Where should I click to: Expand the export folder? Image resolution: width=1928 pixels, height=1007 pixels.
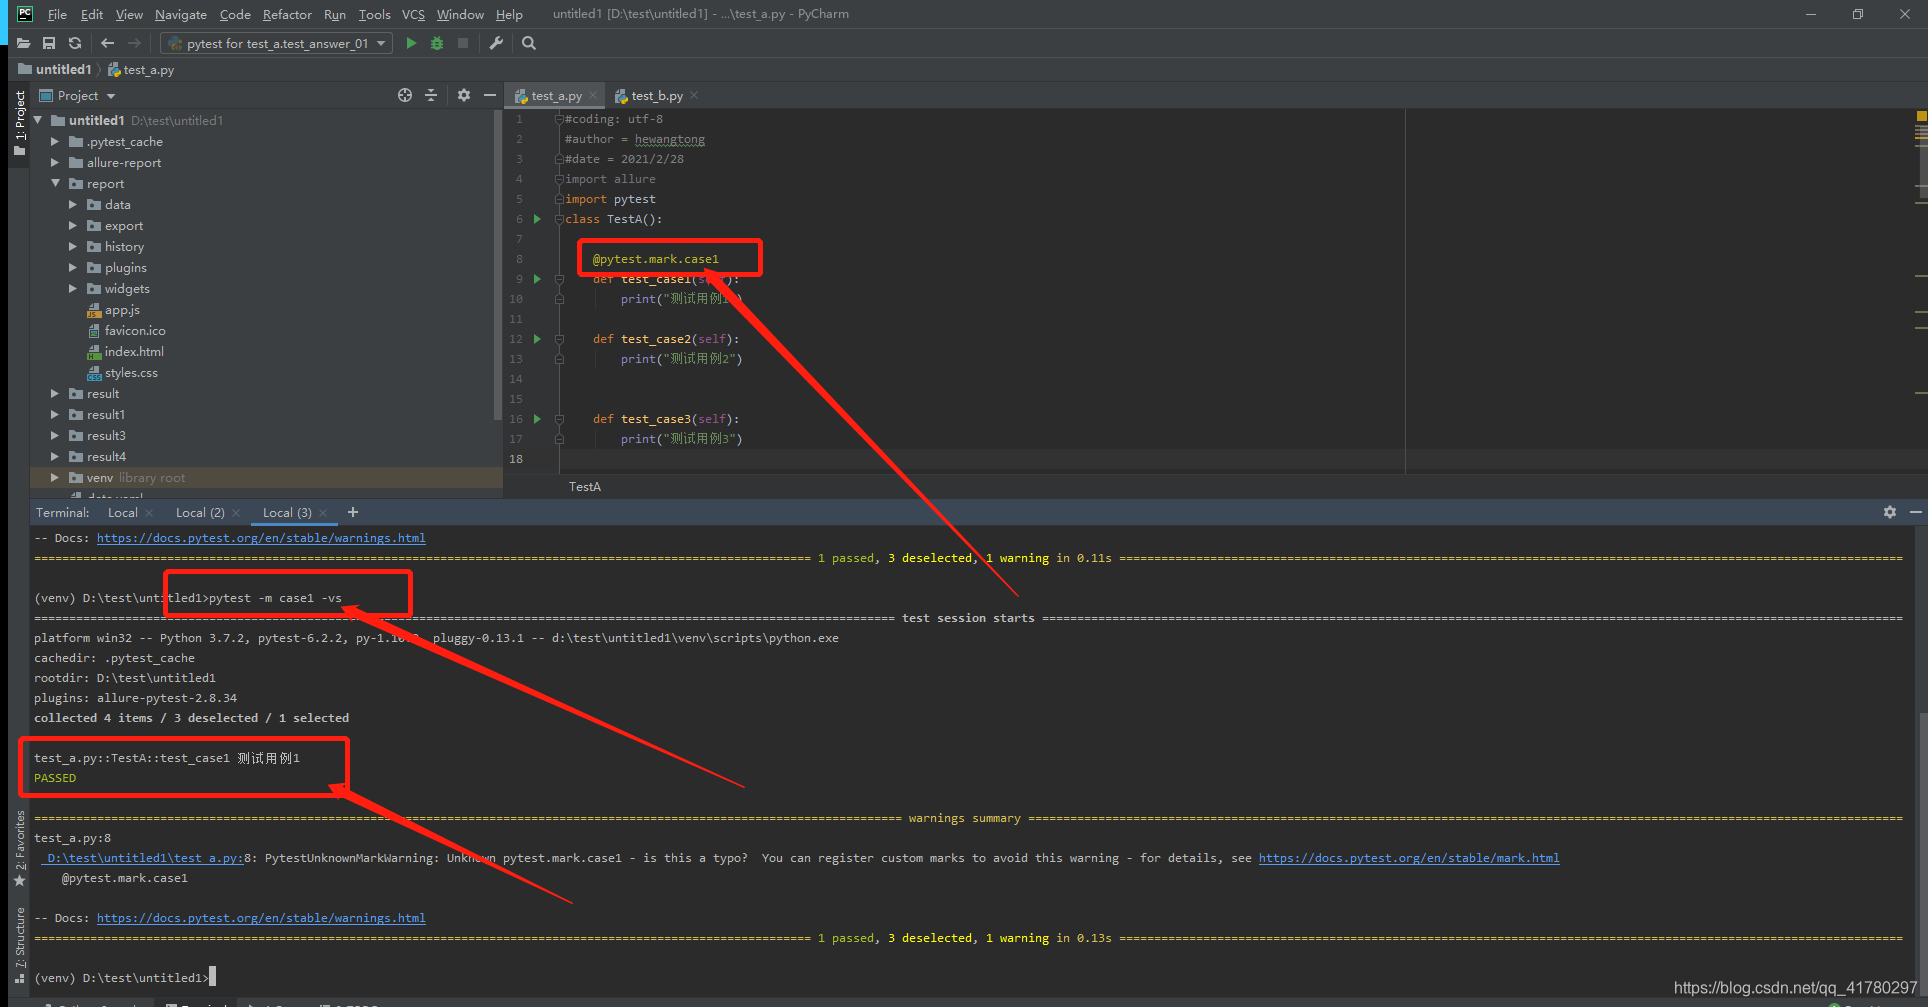point(73,226)
